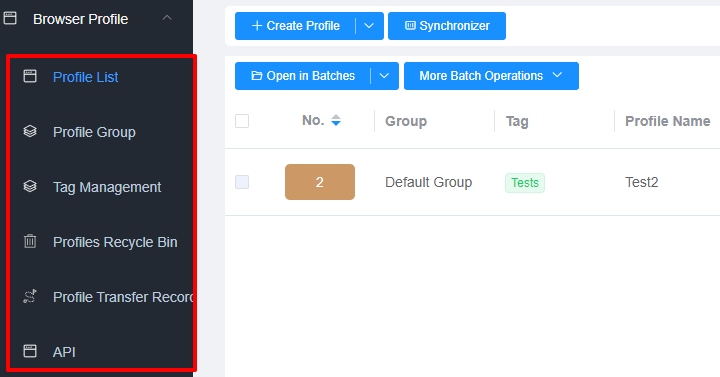Click the tan number 2 badge
The image size is (720, 377).
(x=320, y=182)
